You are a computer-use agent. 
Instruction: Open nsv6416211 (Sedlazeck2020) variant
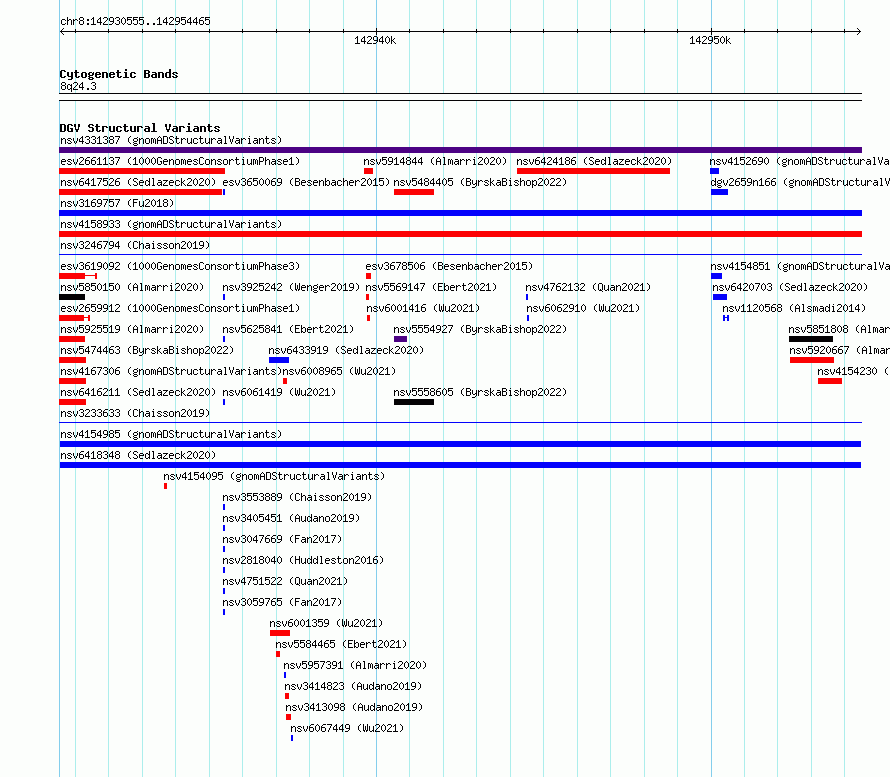tap(138, 392)
